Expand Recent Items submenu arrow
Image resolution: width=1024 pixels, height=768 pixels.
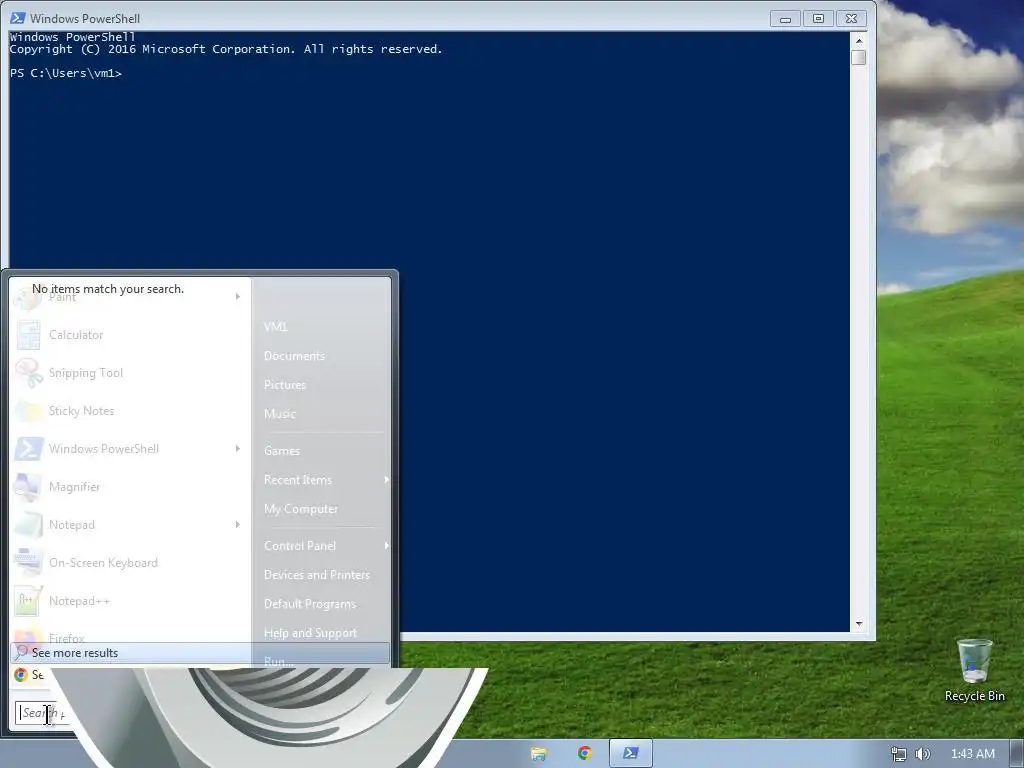387,479
